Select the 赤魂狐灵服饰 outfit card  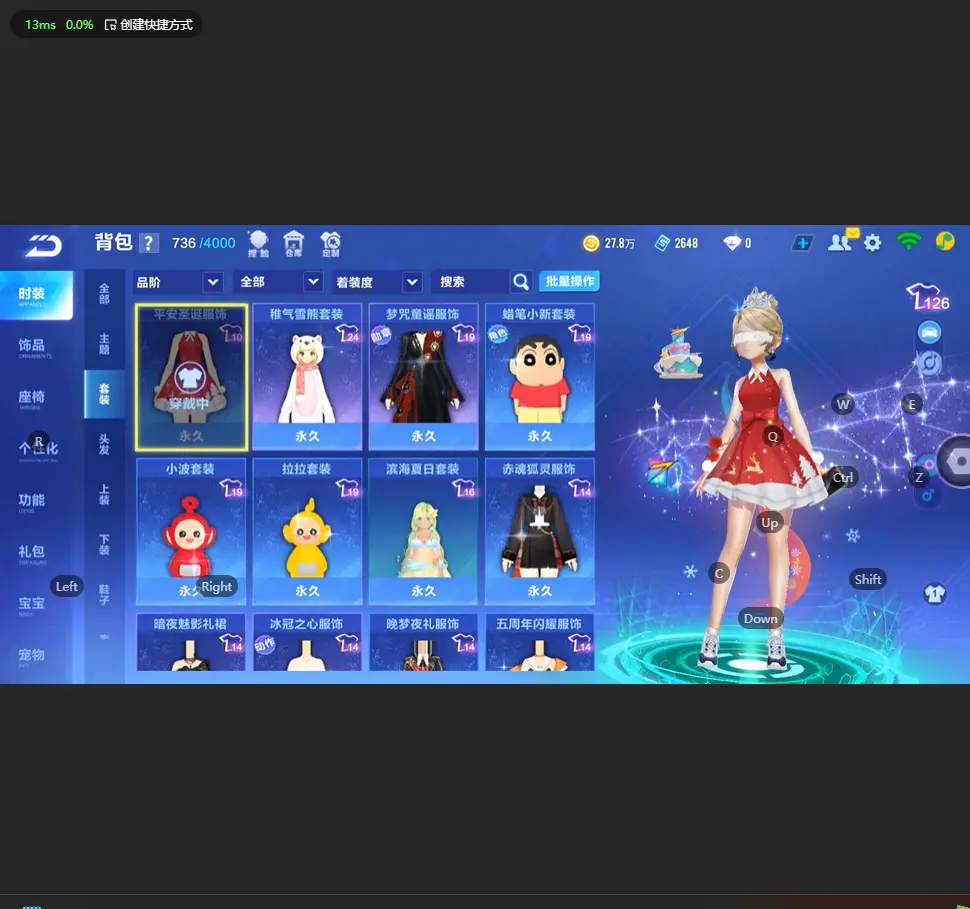(539, 532)
